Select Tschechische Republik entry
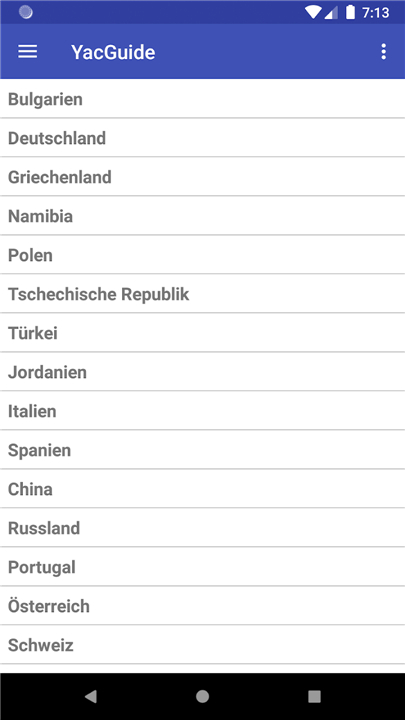Viewport: 405px width, 720px height. click(x=202, y=294)
